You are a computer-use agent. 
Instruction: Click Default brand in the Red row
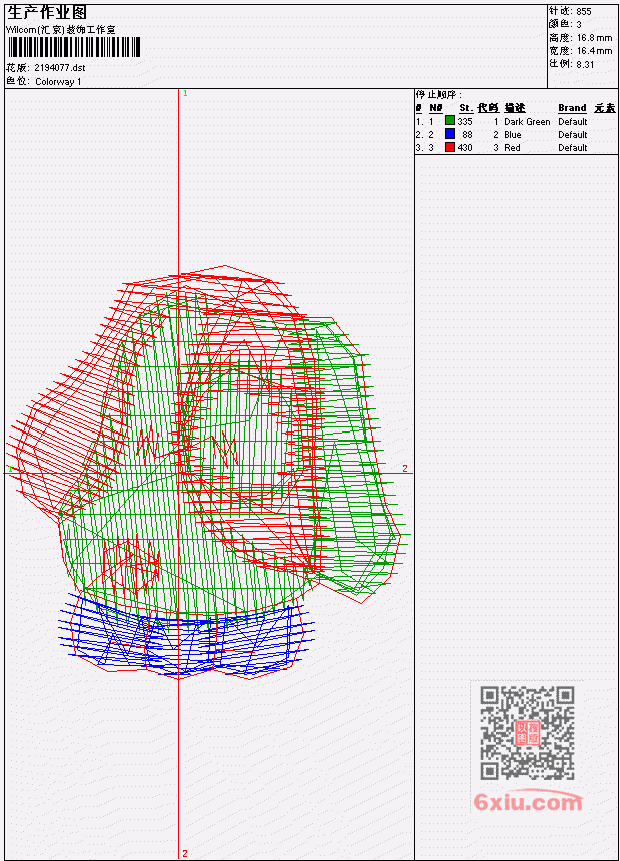click(x=573, y=148)
